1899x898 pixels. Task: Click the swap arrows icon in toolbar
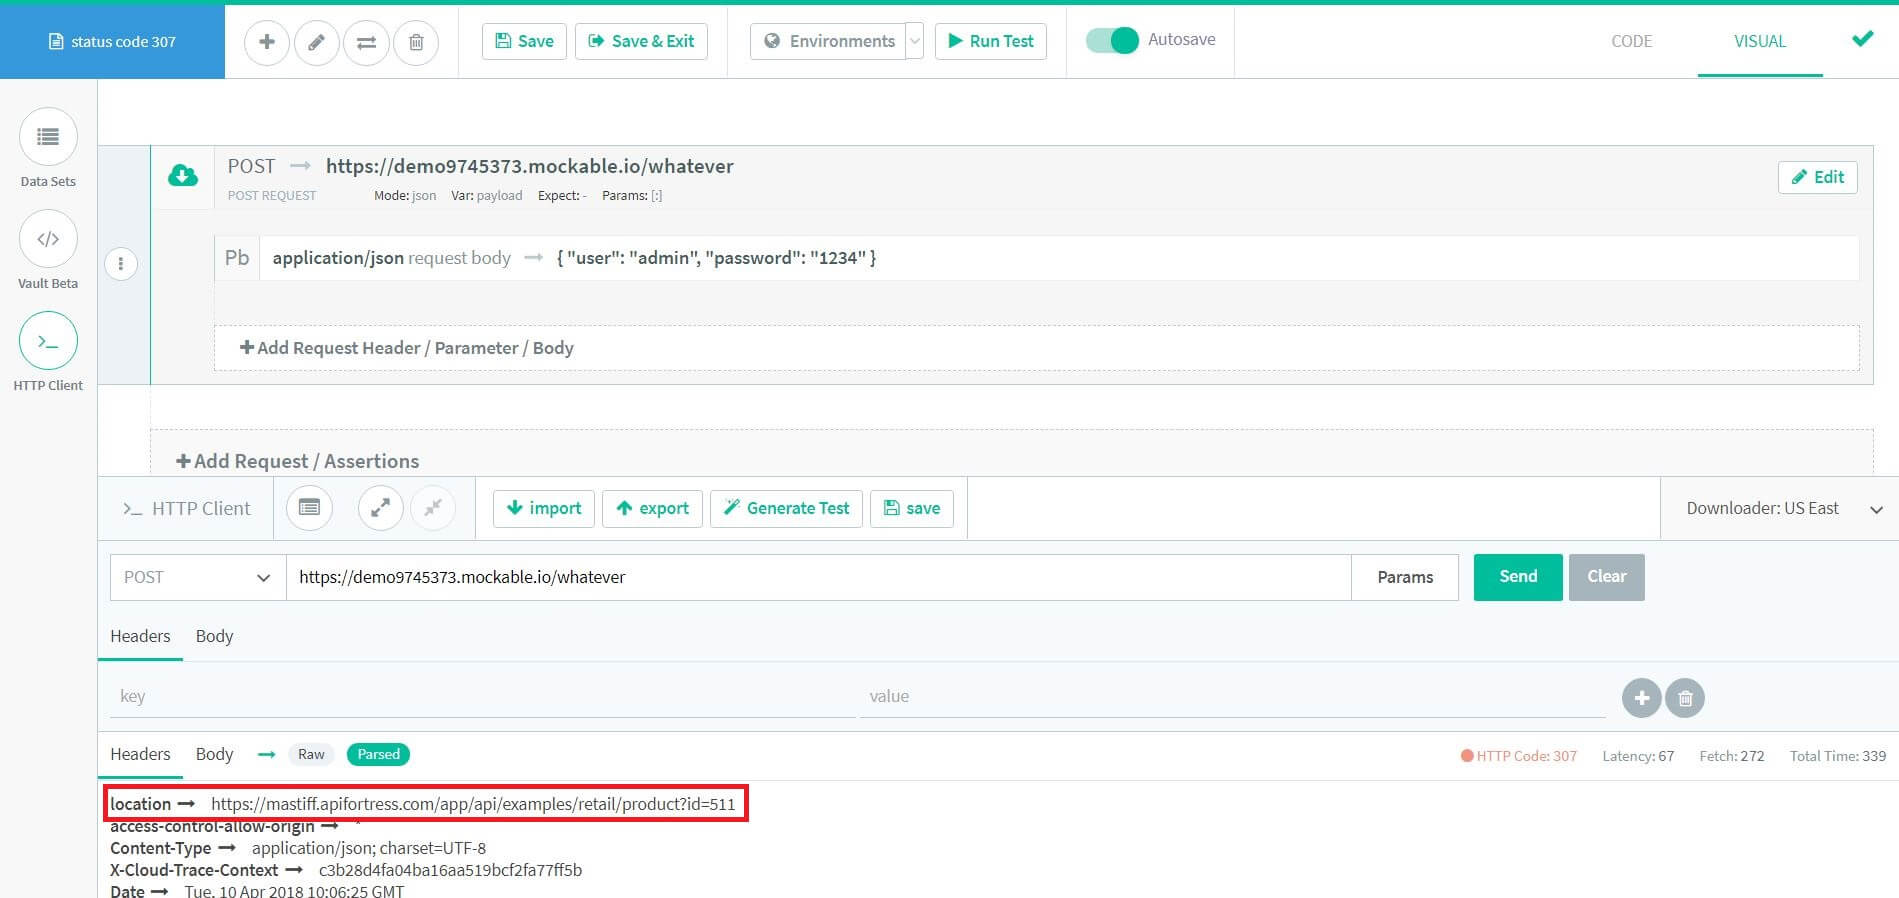(x=366, y=42)
